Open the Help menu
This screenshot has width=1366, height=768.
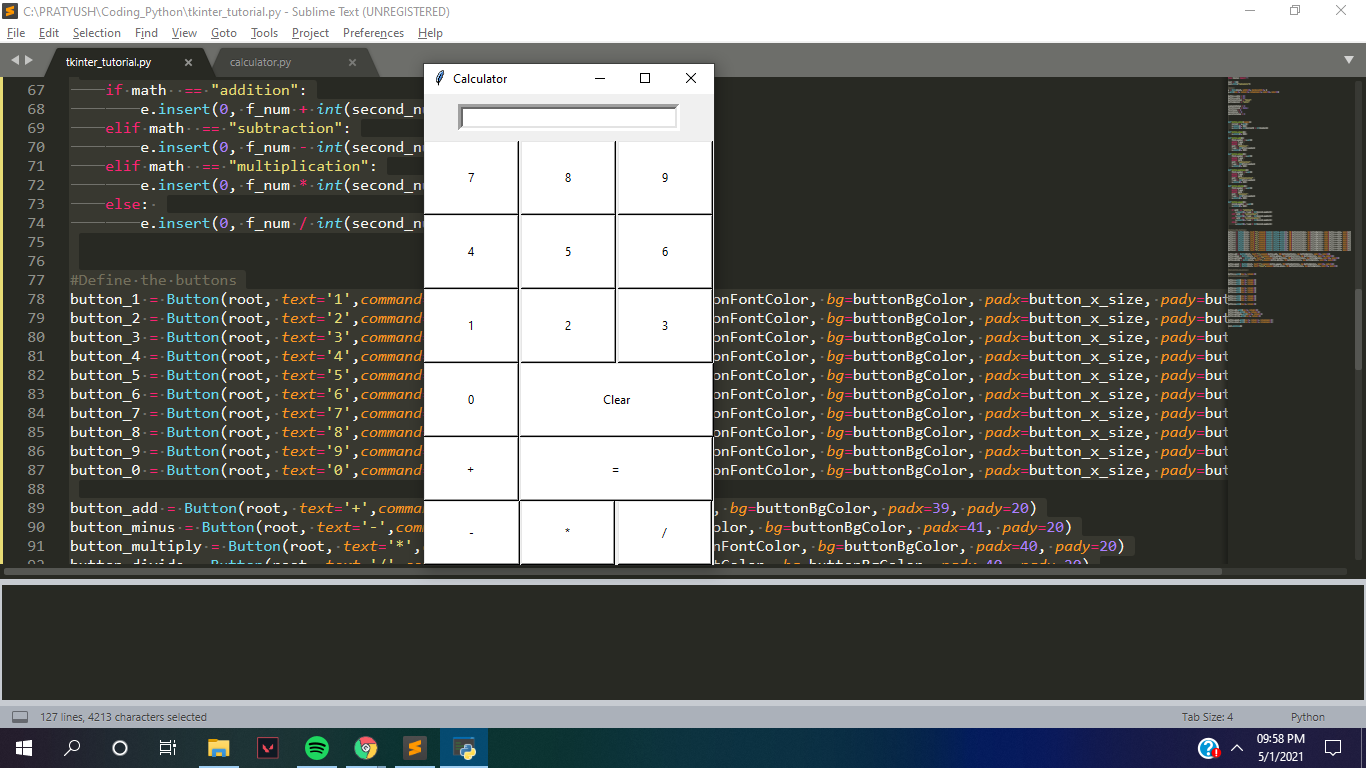tap(430, 33)
